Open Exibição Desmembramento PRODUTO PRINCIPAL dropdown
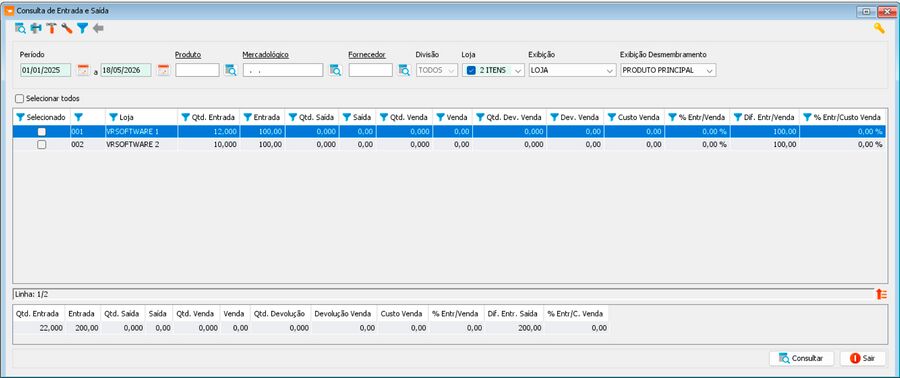 click(x=668, y=71)
